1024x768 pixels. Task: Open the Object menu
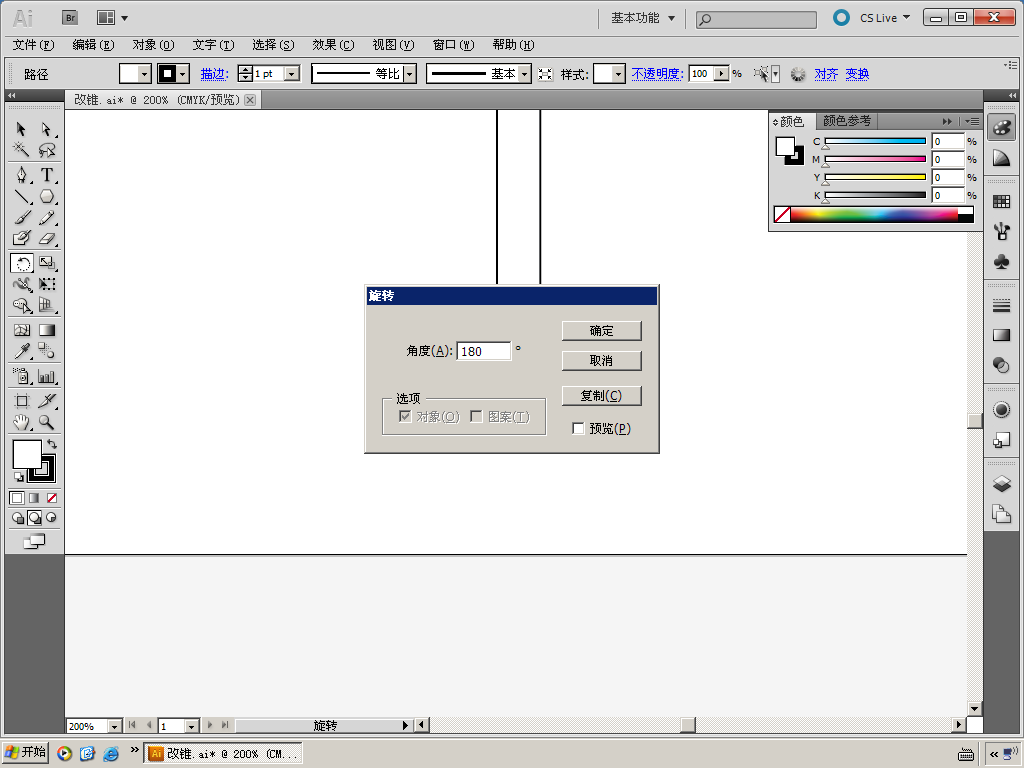pos(153,45)
